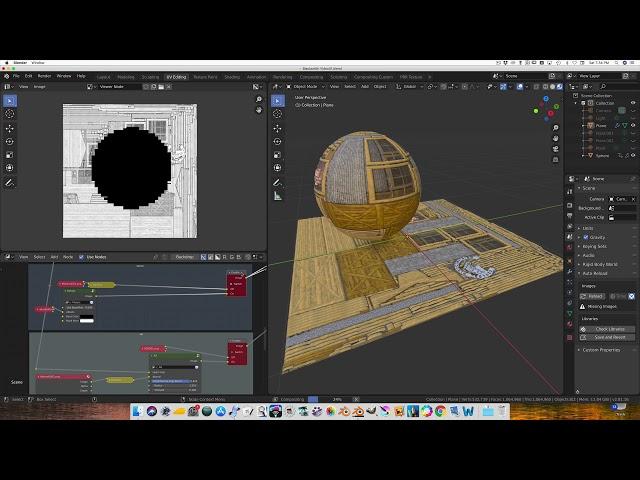640x480 pixels.
Task: Open the Modifier wrench properties tab
Action: 570,271
